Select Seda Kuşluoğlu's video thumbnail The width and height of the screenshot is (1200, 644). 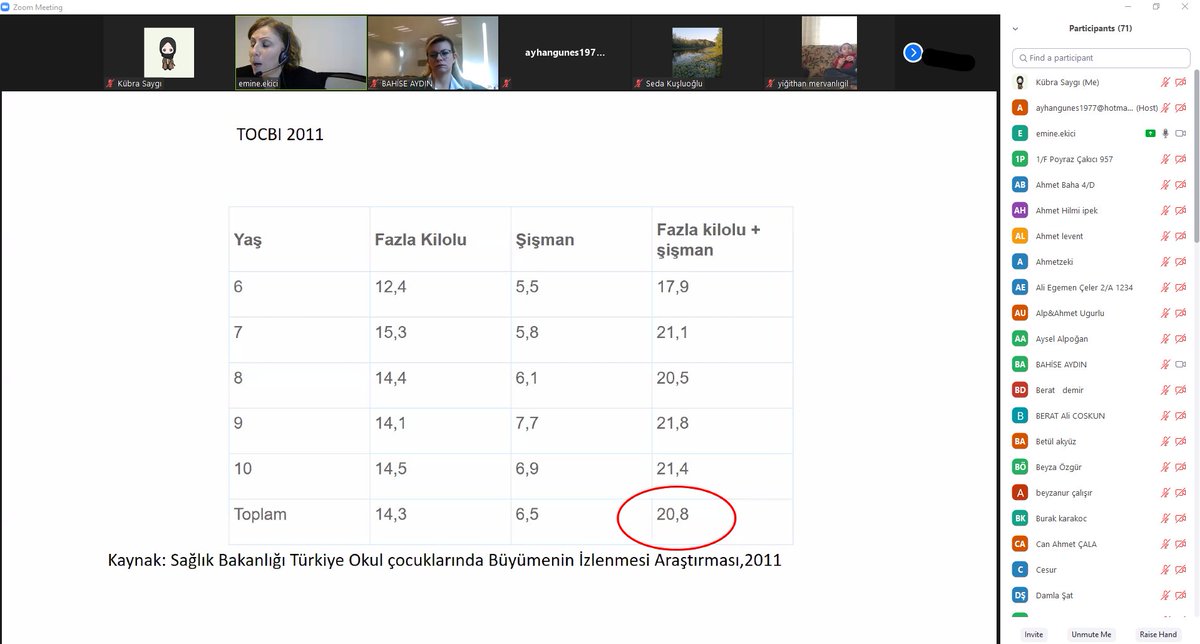tap(696, 53)
